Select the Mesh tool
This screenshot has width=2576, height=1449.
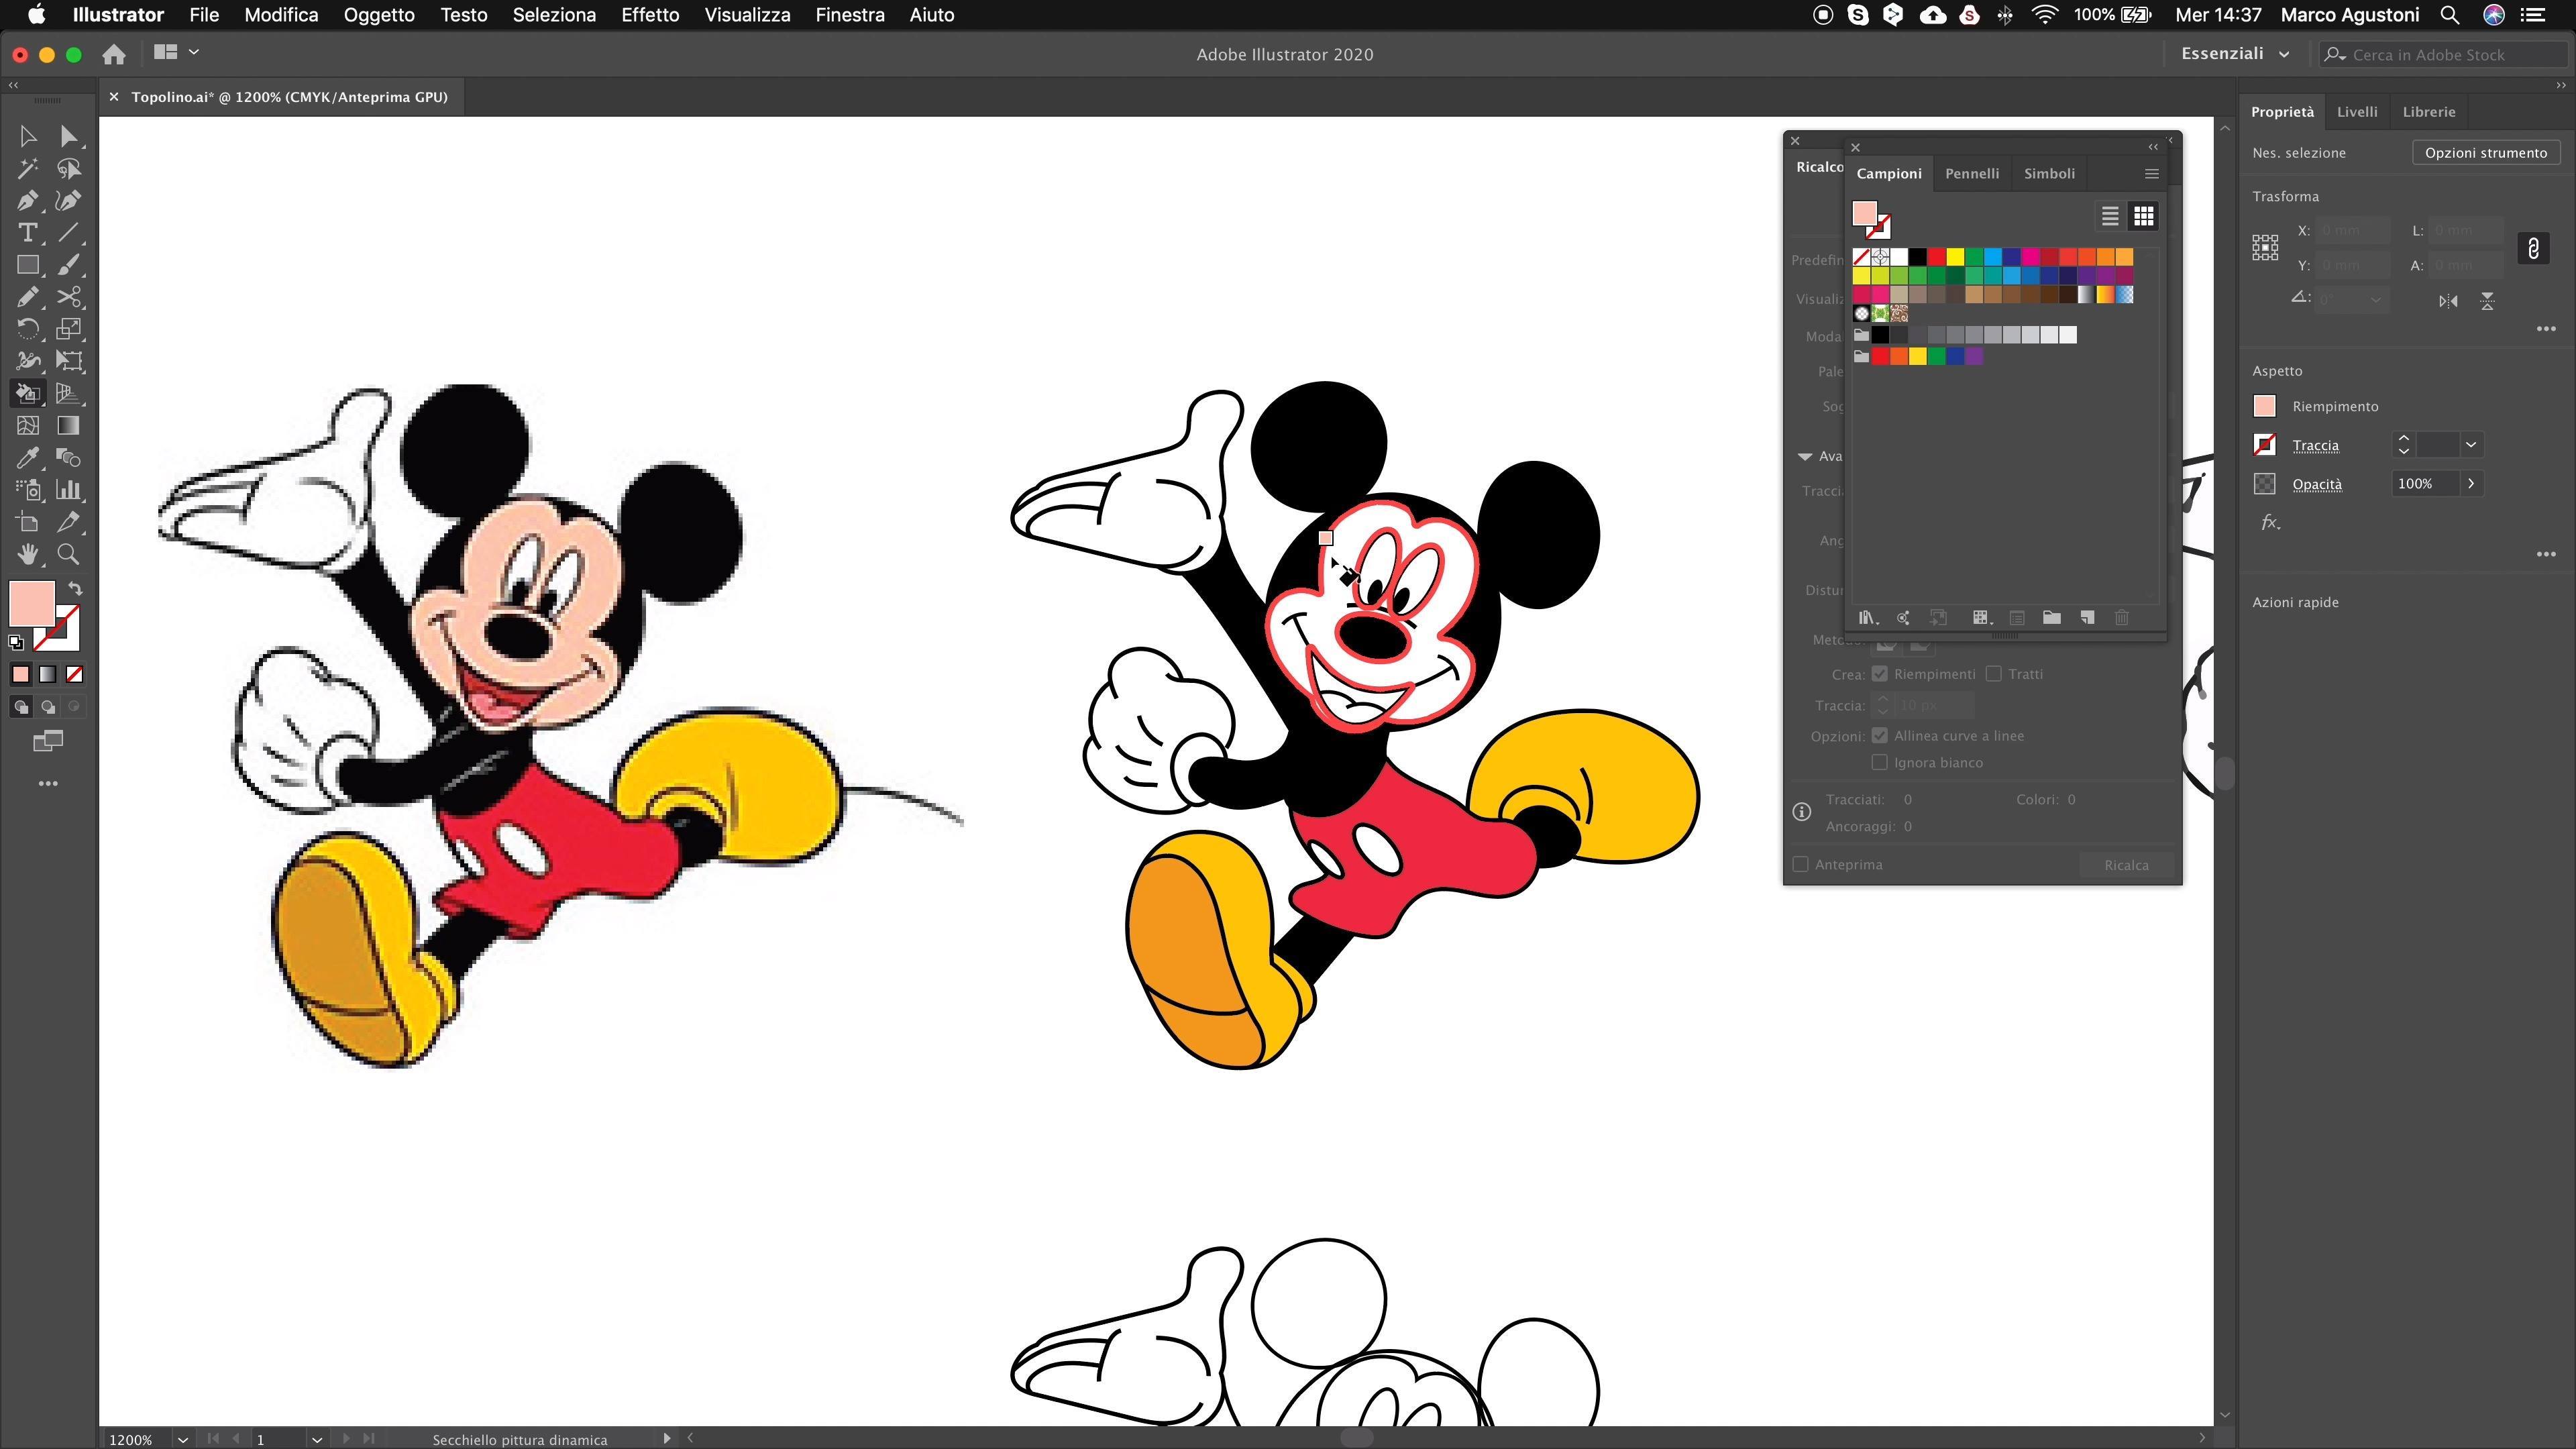[x=28, y=425]
